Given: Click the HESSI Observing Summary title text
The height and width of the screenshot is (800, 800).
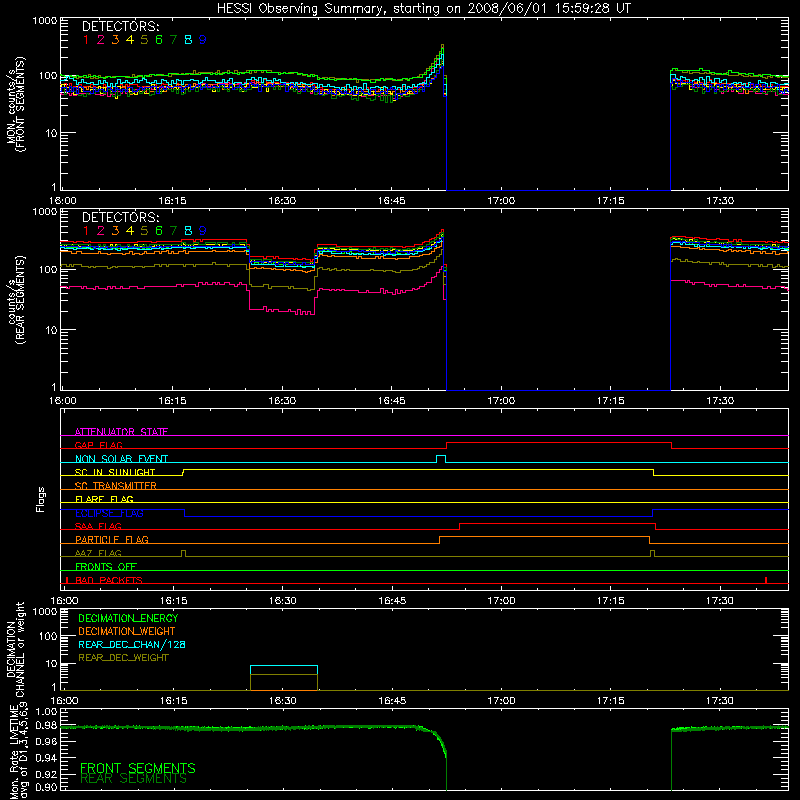Looking at the screenshot, I should tap(423, 9).
